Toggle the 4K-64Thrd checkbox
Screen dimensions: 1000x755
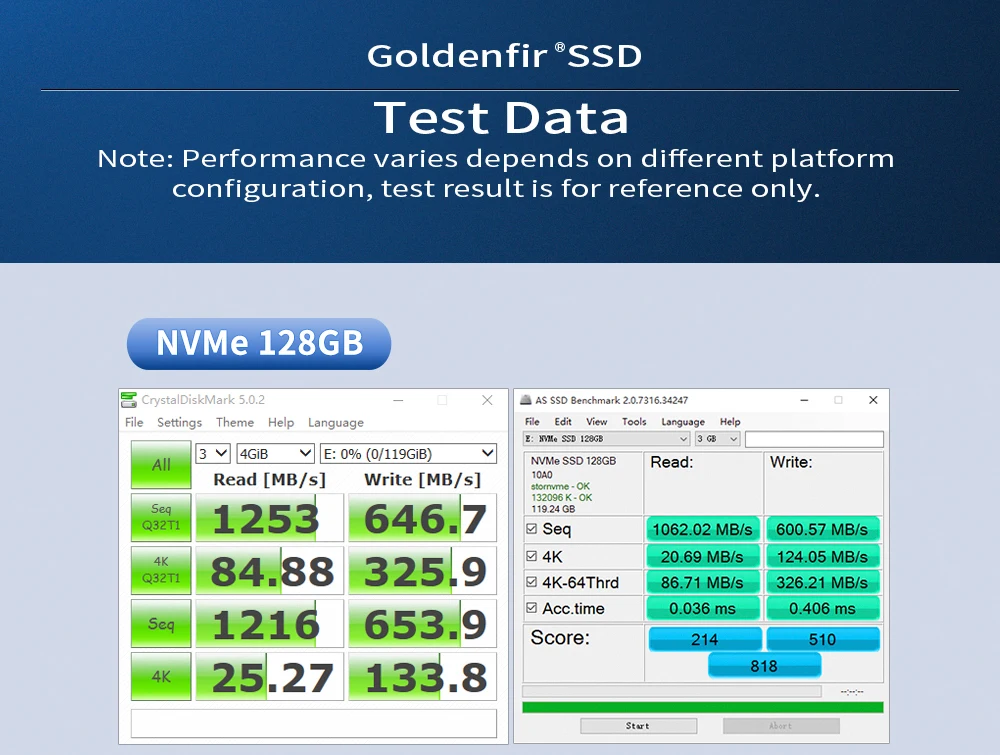pyautogui.click(x=531, y=582)
